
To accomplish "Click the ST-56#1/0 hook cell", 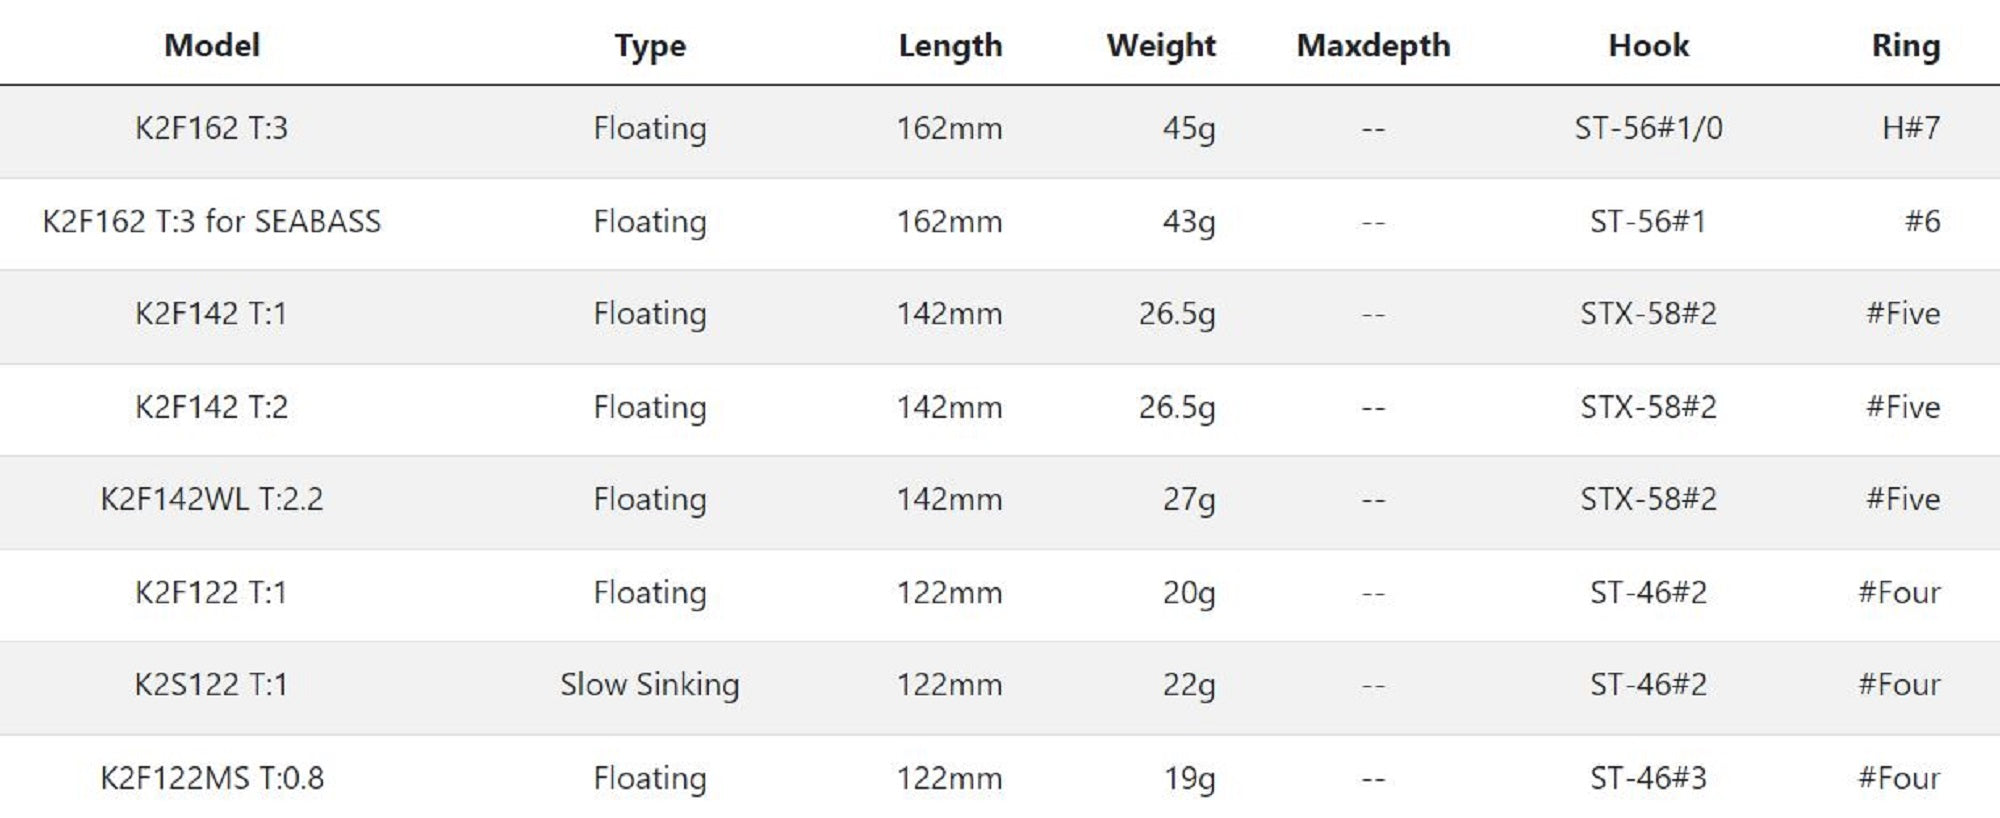I will click(1648, 128).
